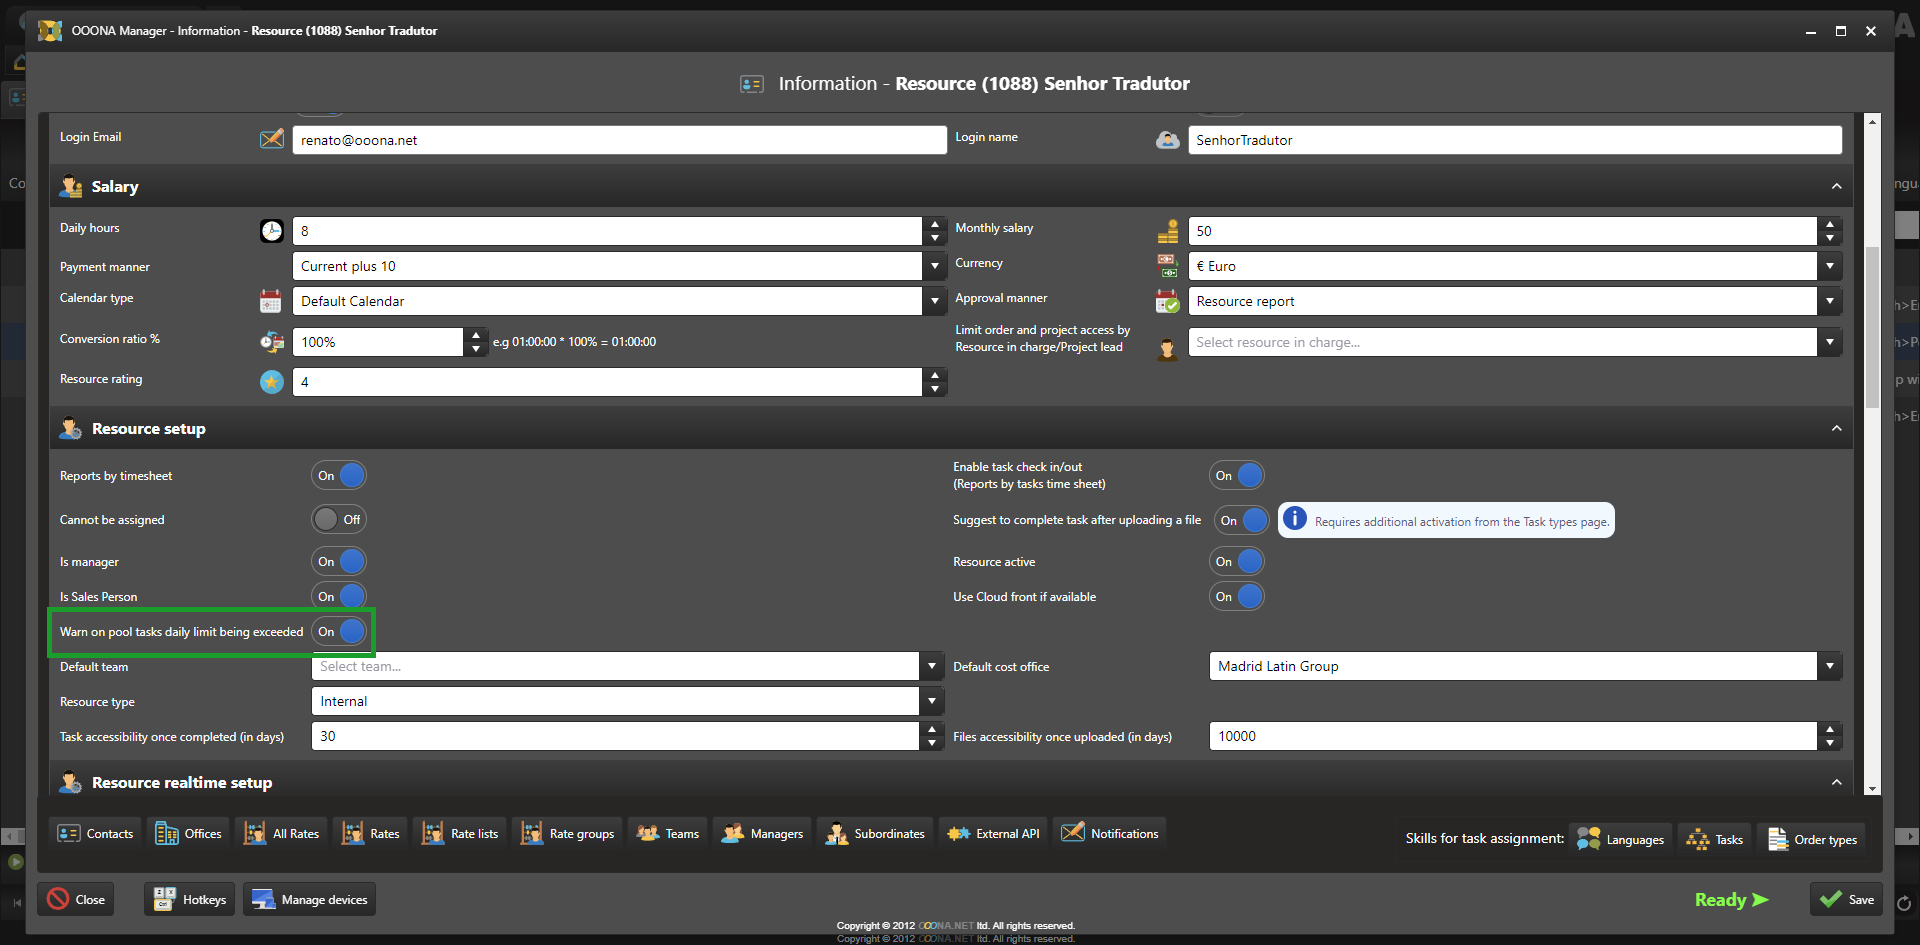Open the Rate groups tab
The height and width of the screenshot is (945, 1920).
(568, 833)
